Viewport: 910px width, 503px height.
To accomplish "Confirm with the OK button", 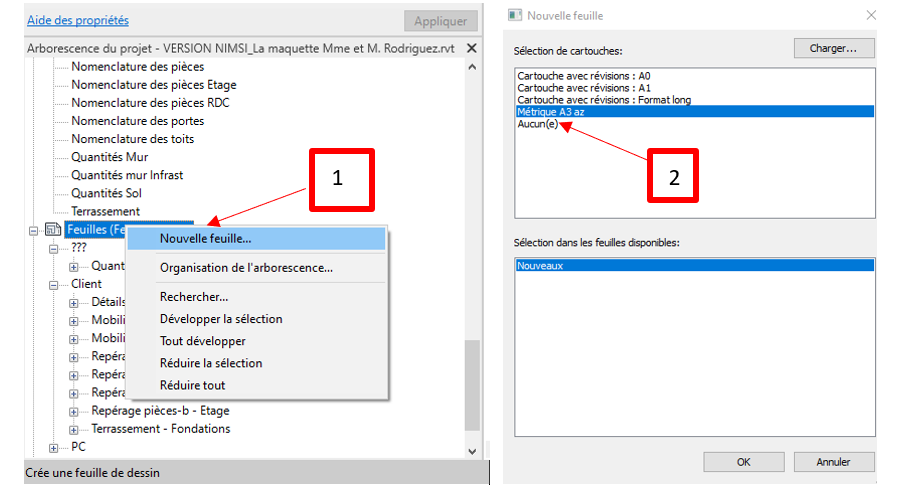I will [x=743, y=462].
